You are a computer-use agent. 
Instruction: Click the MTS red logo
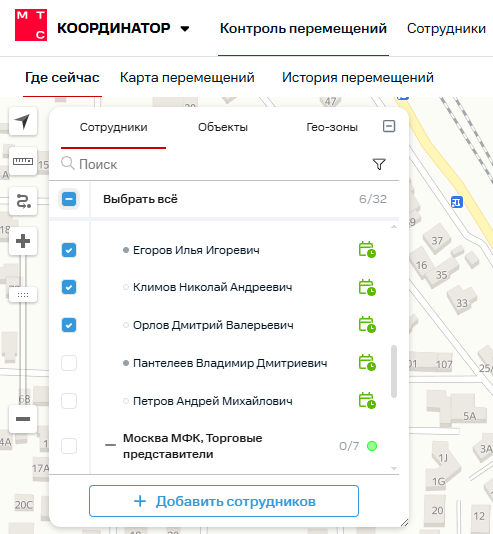click(31, 25)
